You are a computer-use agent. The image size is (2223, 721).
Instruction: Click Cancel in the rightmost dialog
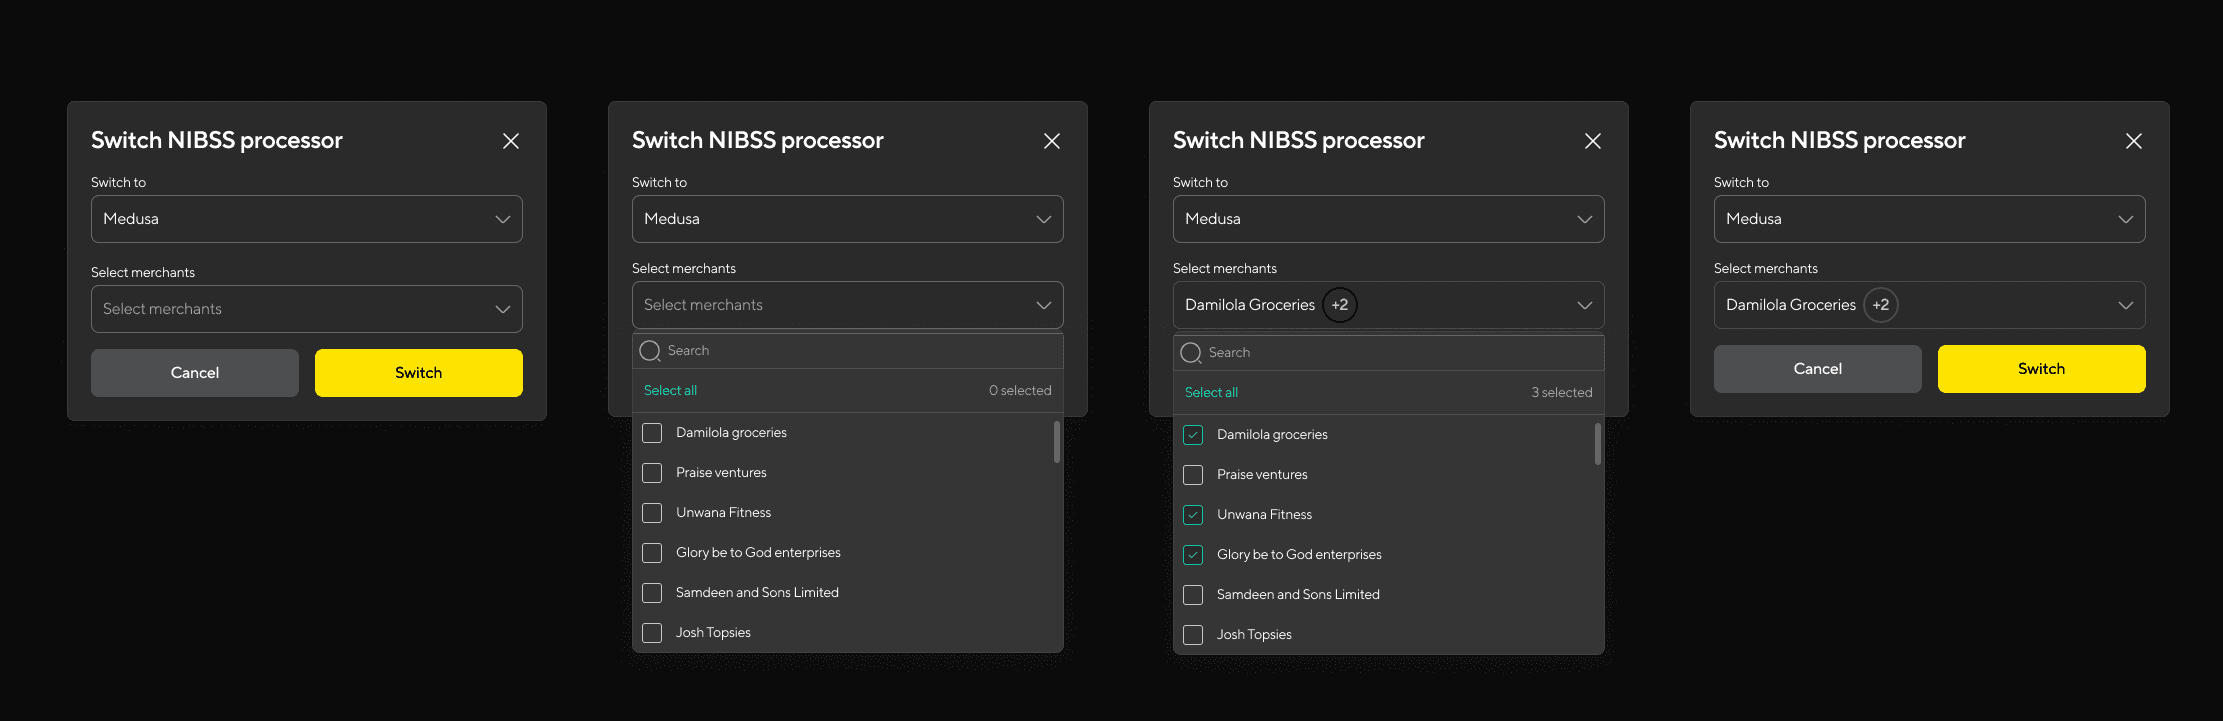1818,369
